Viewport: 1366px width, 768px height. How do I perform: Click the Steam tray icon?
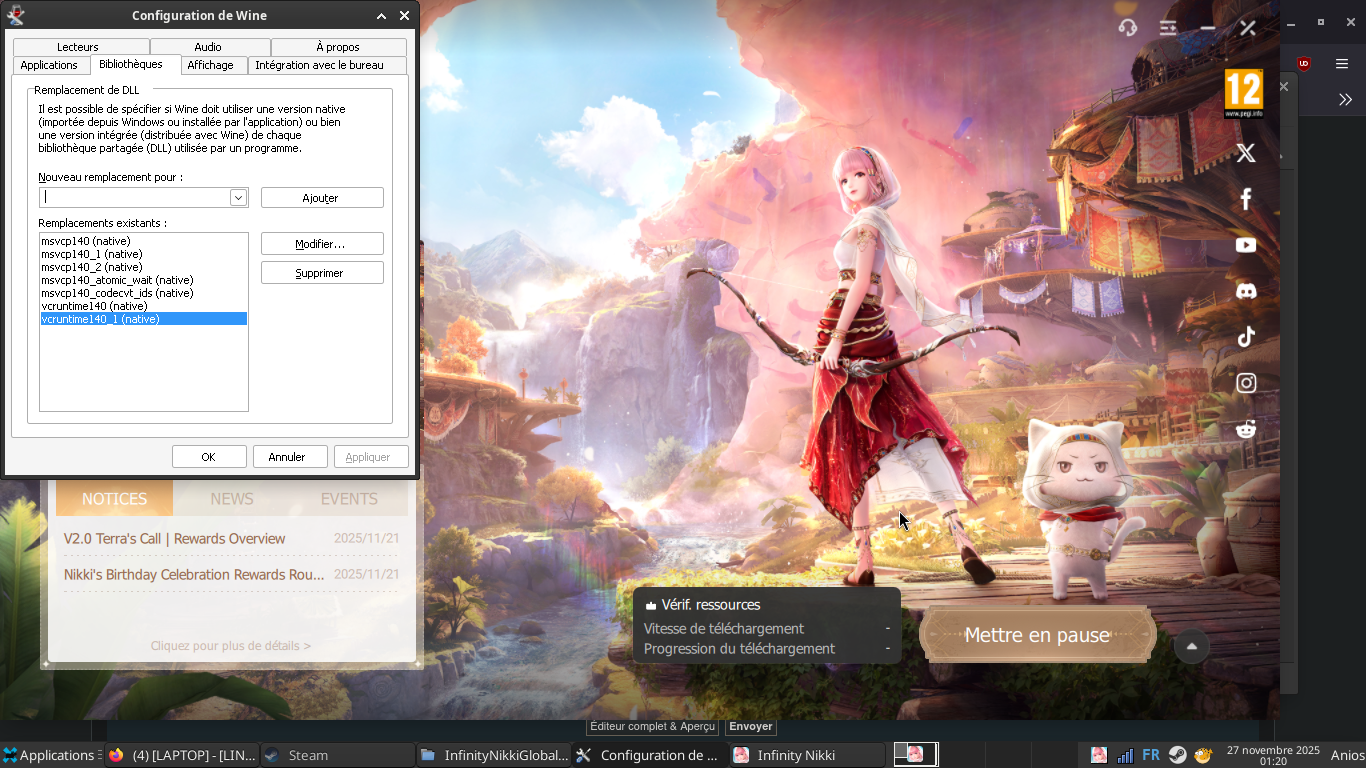[1177, 755]
